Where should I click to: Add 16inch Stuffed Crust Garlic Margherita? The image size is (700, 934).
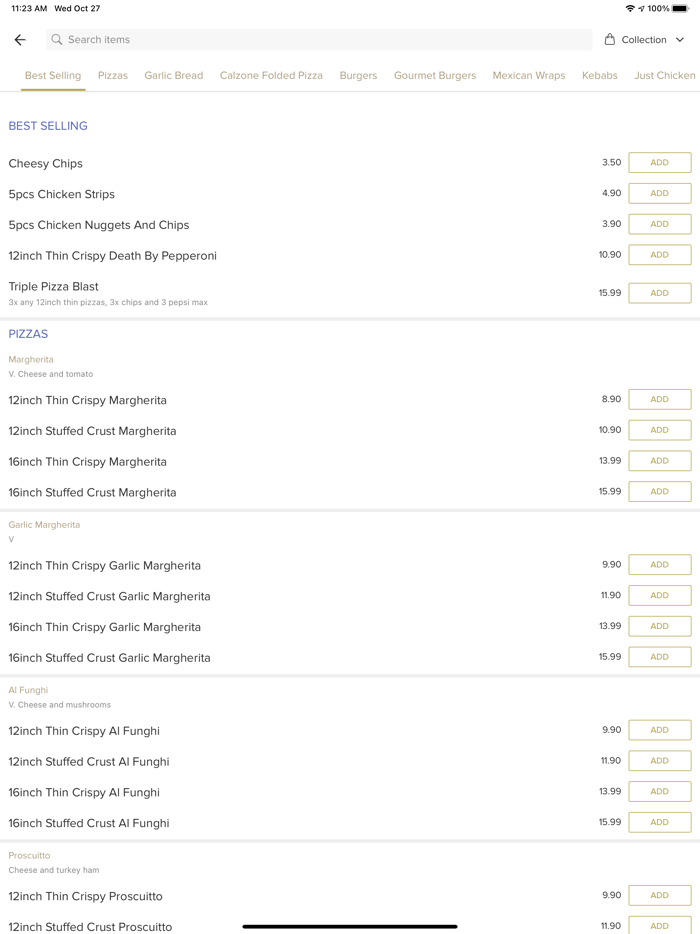[x=659, y=657]
